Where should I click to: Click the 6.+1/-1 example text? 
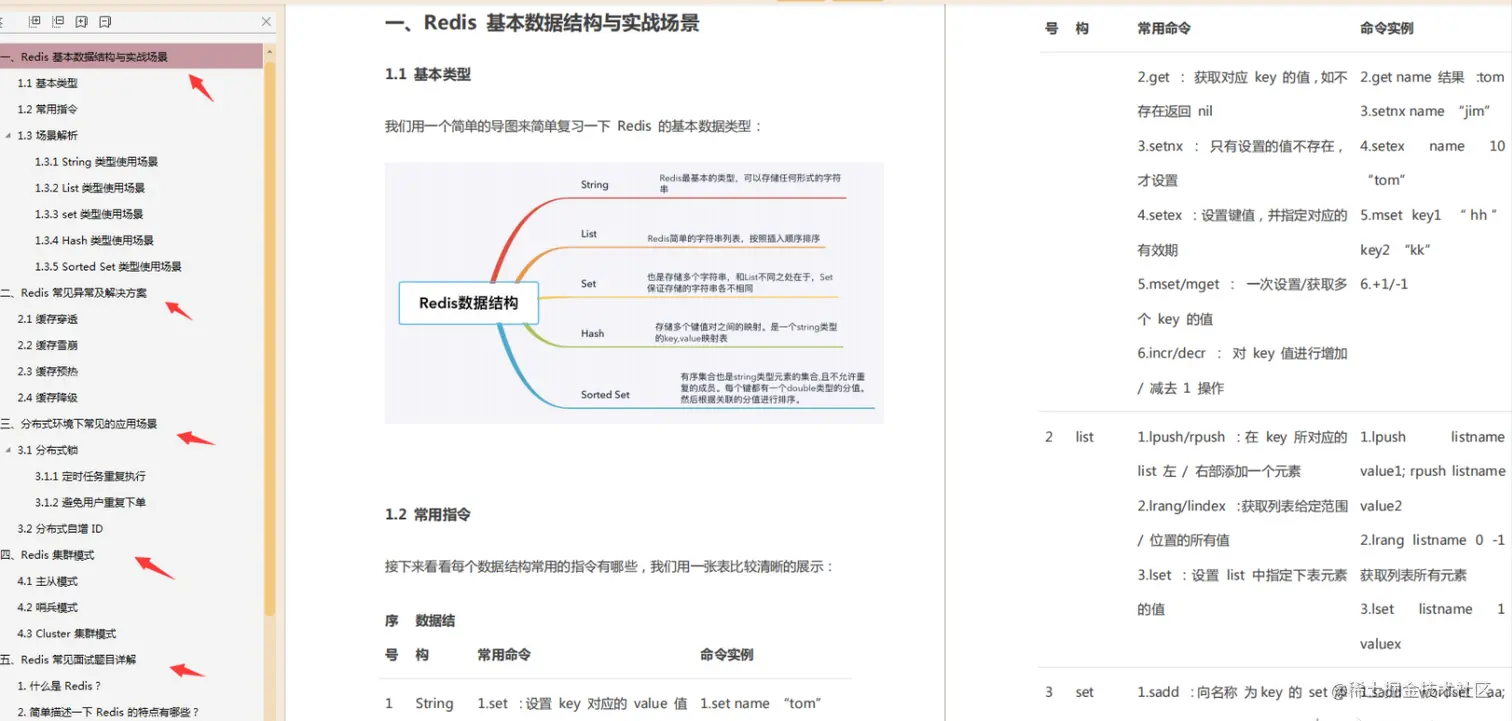click(1384, 284)
